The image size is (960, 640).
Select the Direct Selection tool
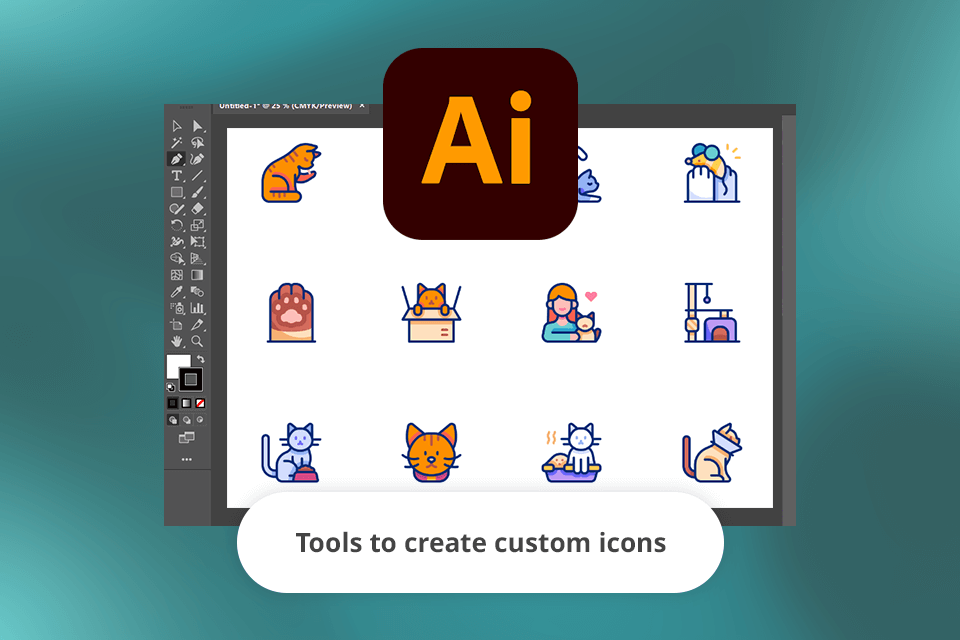tap(197, 126)
